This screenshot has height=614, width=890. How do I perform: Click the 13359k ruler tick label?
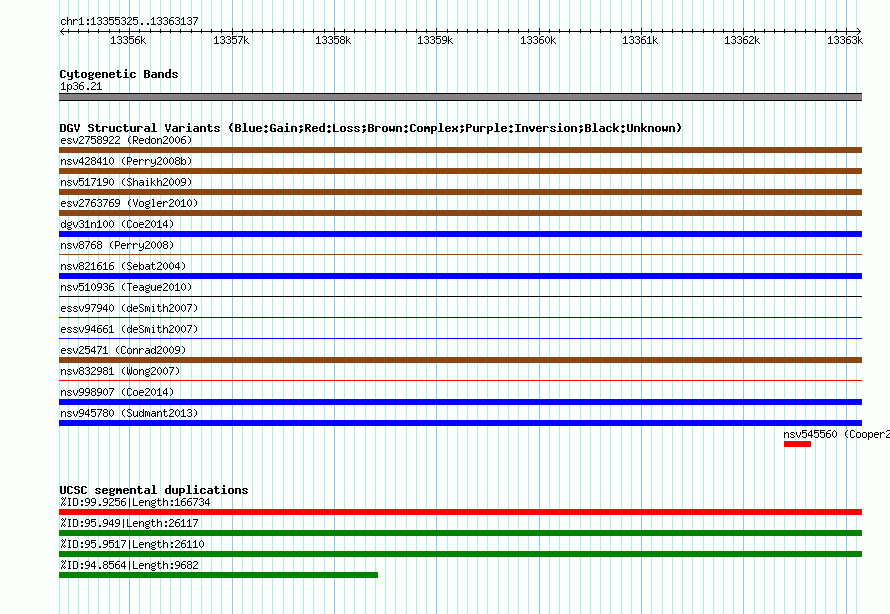point(435,40)
